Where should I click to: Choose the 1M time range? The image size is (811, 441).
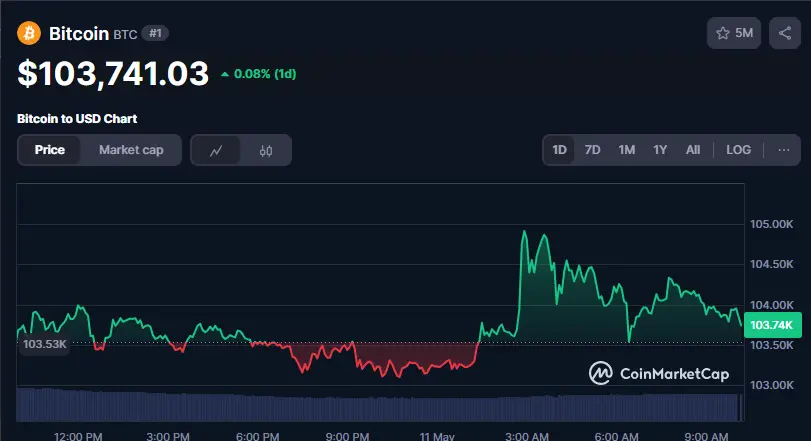pos(626,150)
